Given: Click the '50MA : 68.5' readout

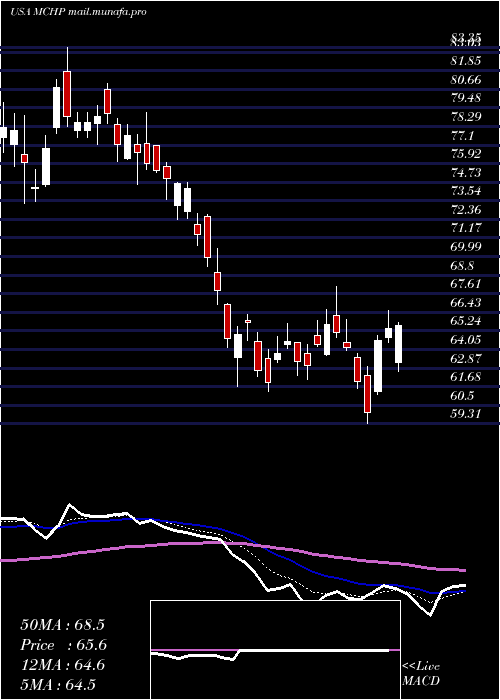Looking at the screenshot, I should coord(62,625).
